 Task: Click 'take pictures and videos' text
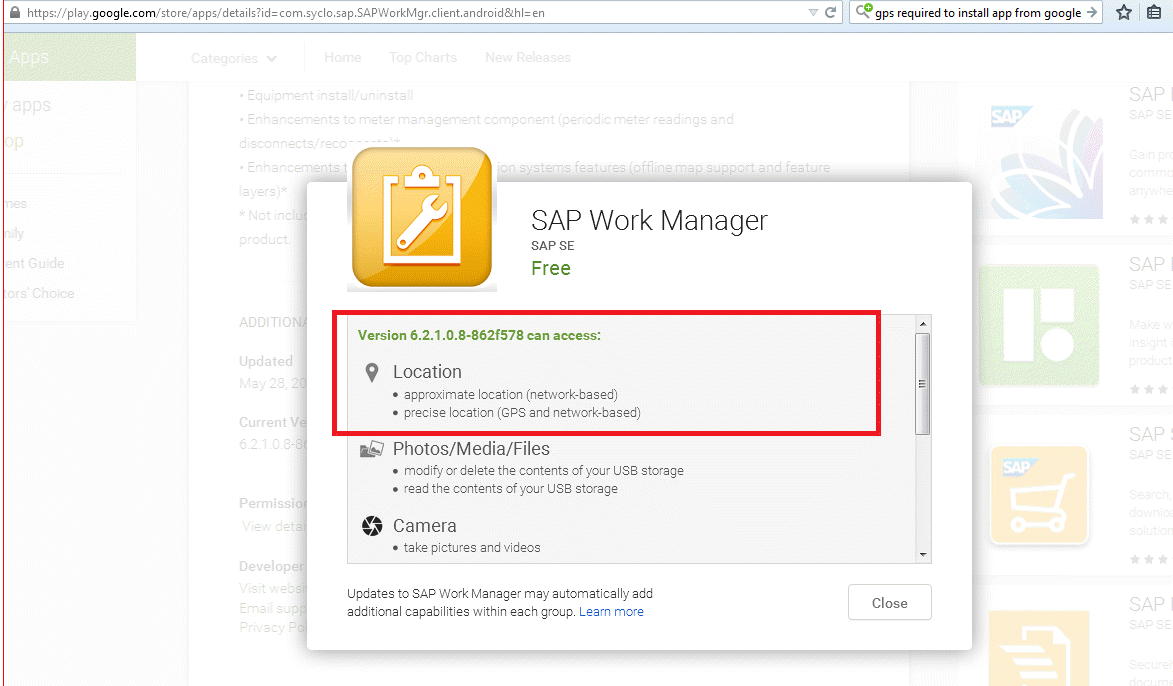tap(472, 548)
